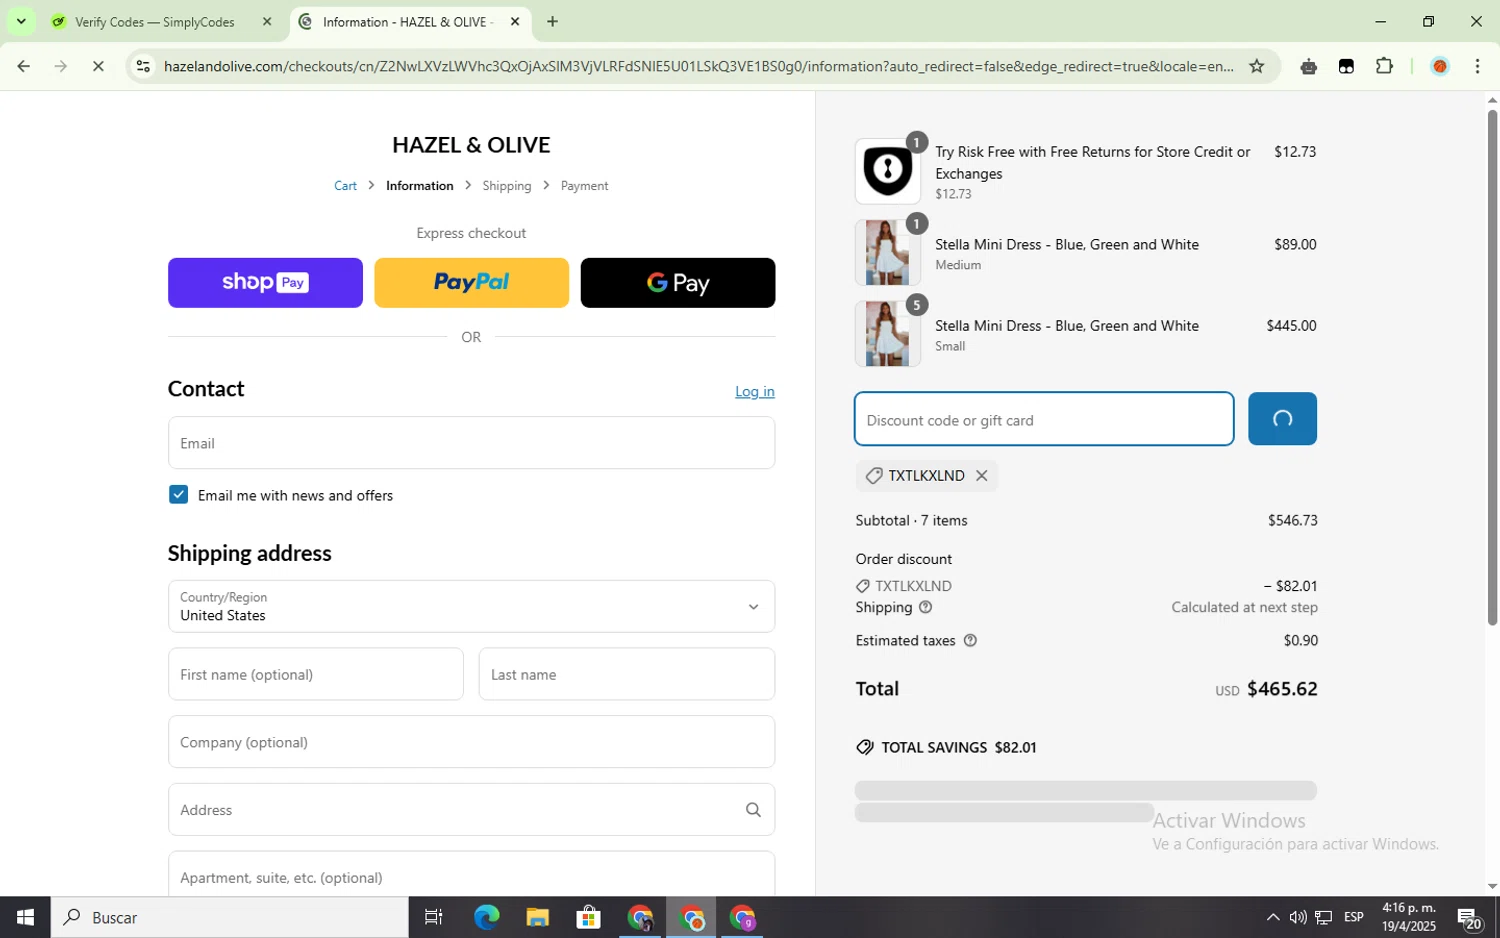Click the $465.62 total amount
Viewport: 1500px width, 938px height.
[1282, 689]
